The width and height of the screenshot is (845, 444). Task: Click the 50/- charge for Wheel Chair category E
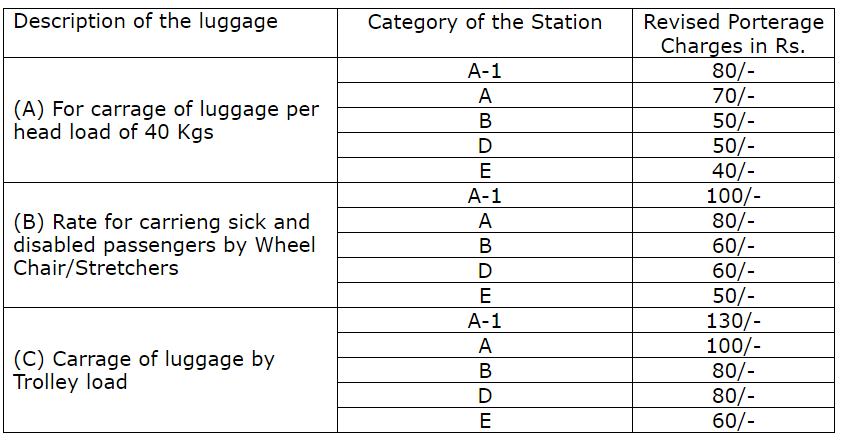click(x=733, y=295)
